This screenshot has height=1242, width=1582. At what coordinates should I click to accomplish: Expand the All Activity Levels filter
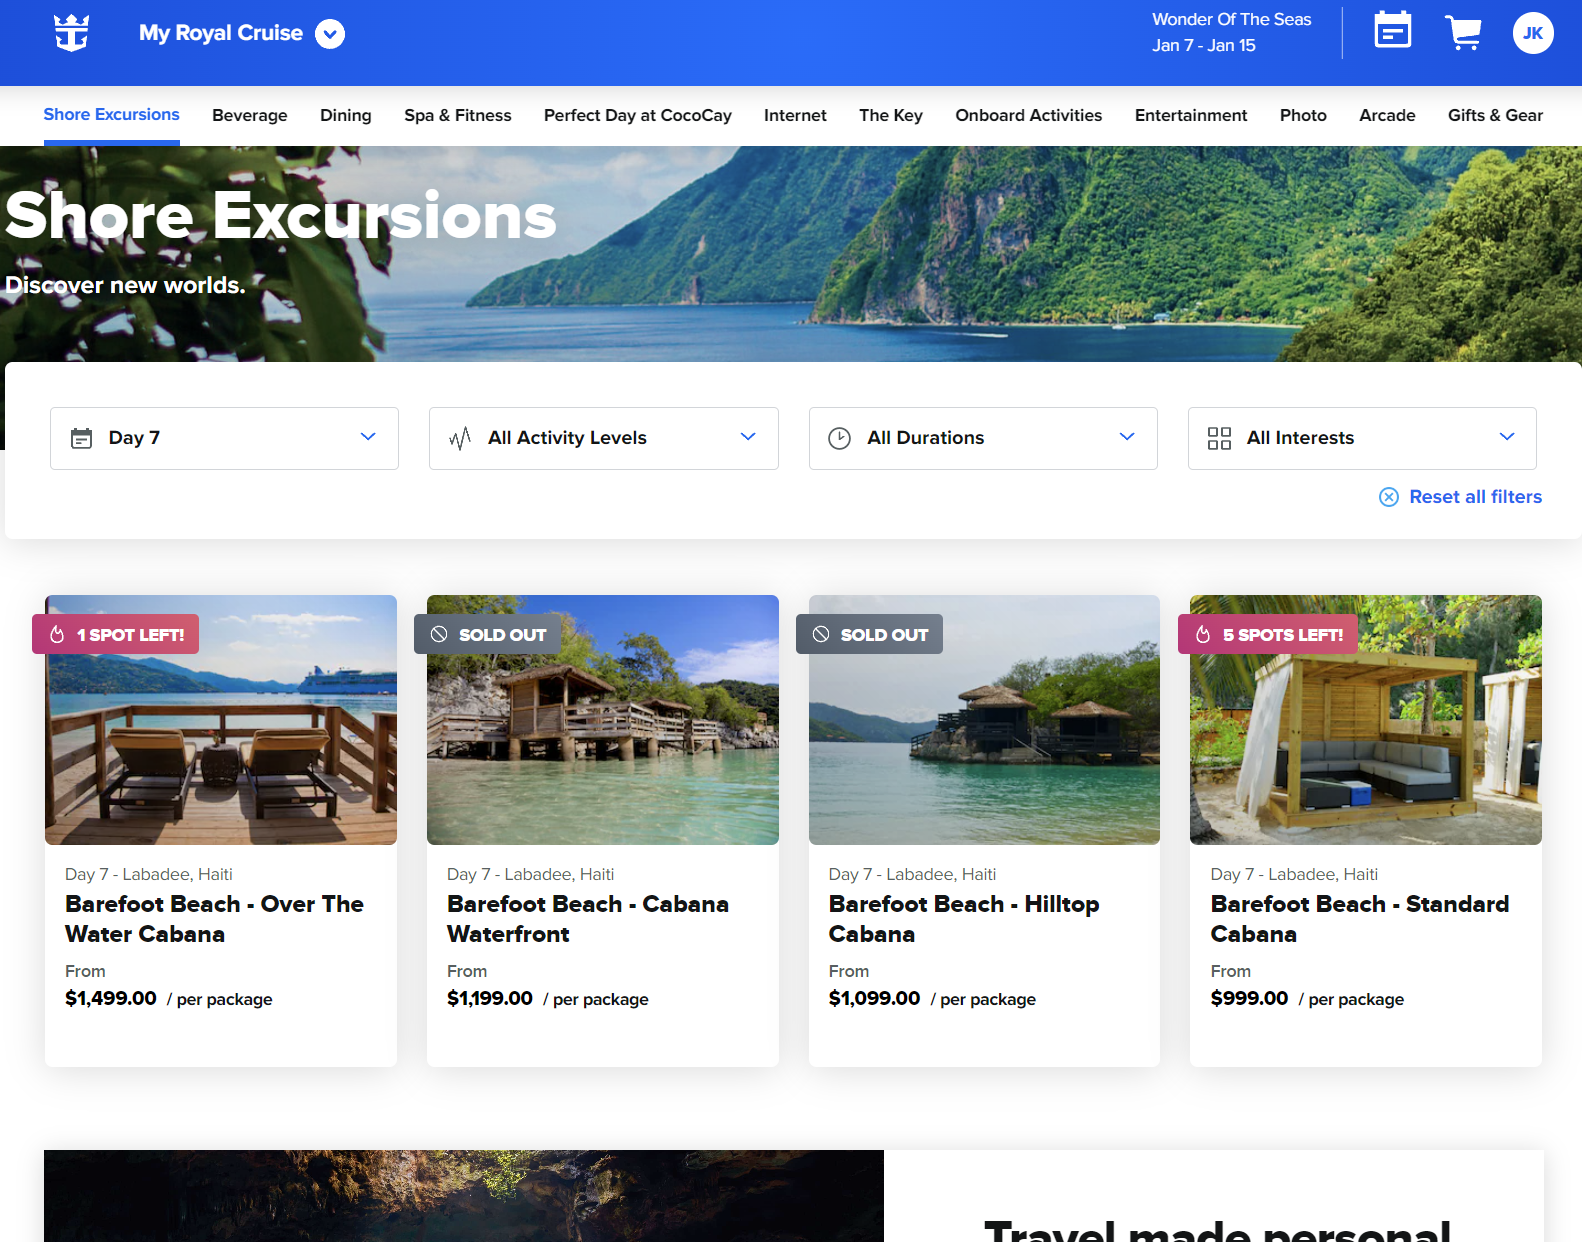[x=603, y=438]
